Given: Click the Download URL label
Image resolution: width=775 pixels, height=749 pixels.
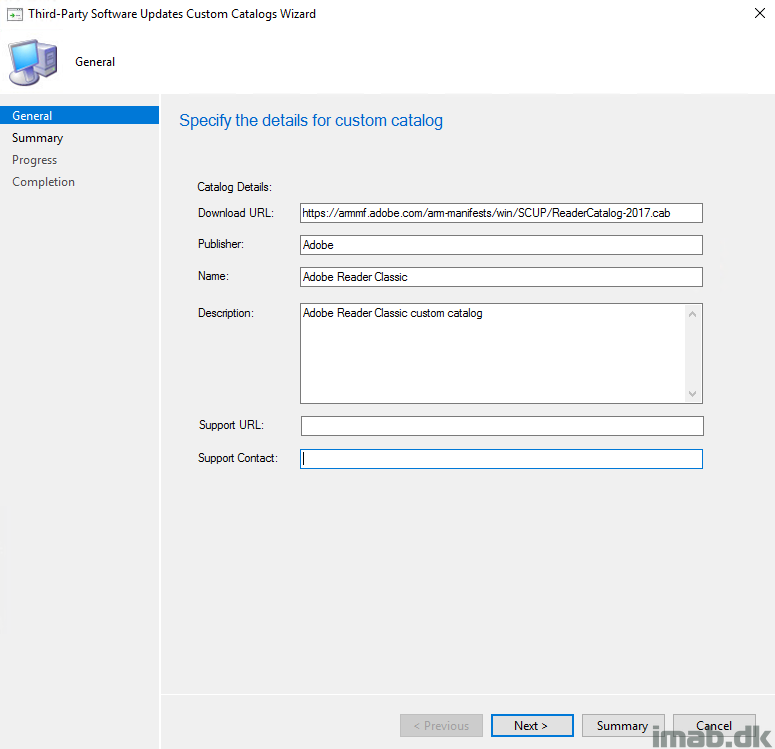Looking at the screenshot, I should 236,213.
